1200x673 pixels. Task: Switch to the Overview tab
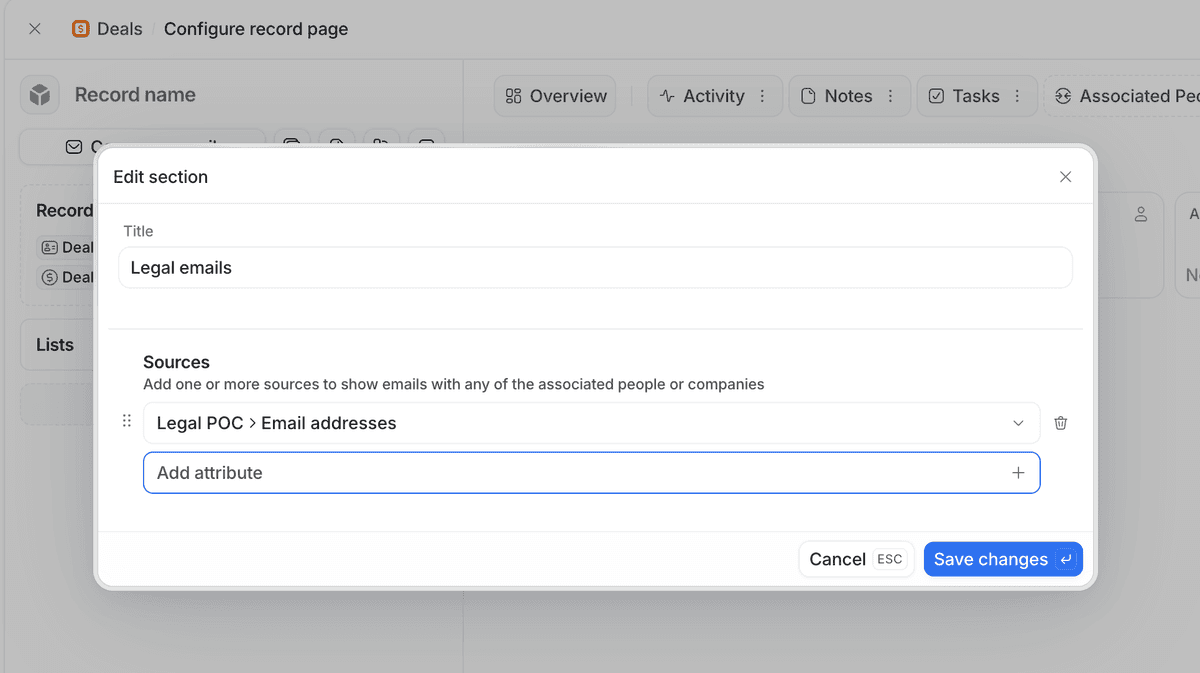(x=556, y=96)
